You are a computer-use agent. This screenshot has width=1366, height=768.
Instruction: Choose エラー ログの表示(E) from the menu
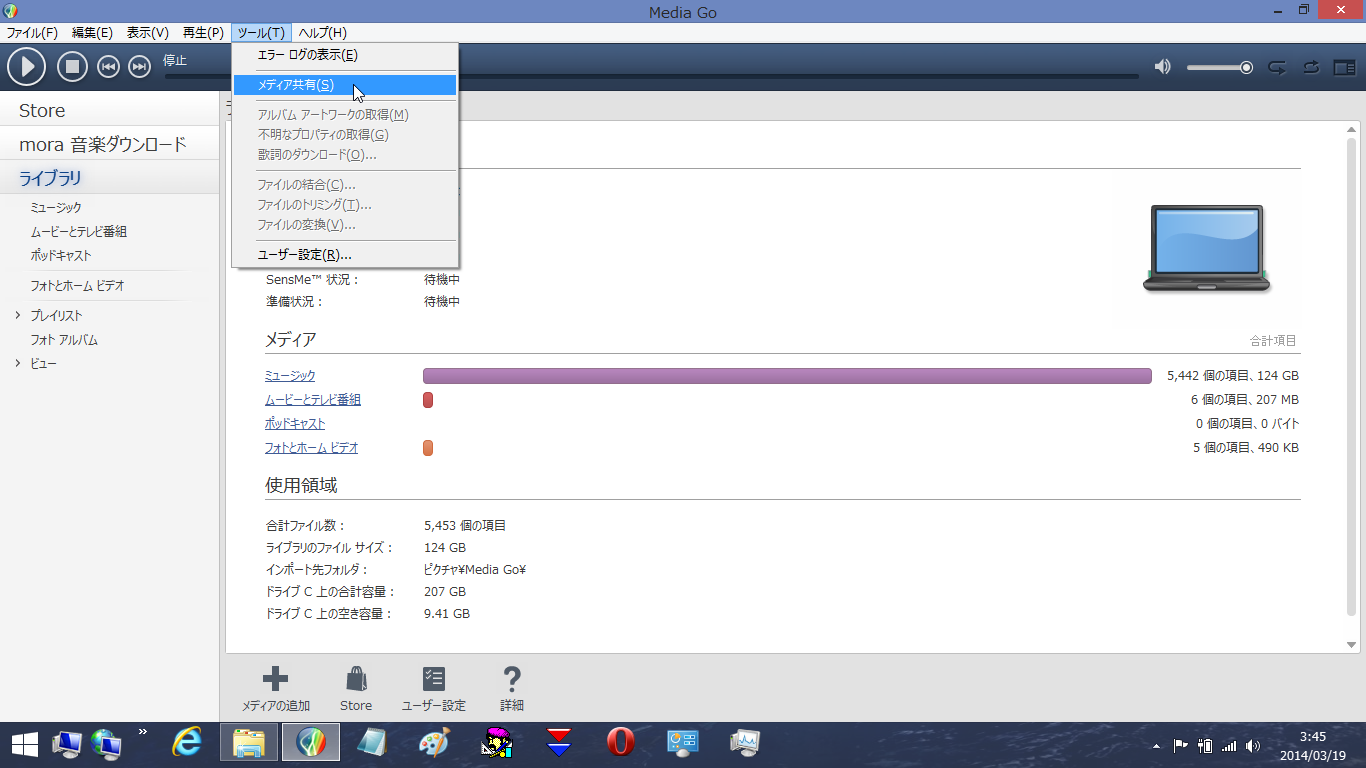click(x=345, y=55)
